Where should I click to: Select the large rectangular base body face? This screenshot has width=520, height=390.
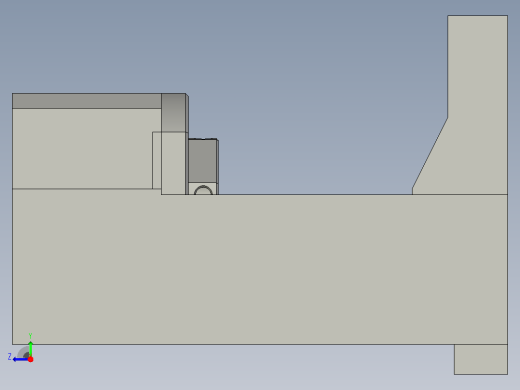pyautogui.click(x=260, y=269)
